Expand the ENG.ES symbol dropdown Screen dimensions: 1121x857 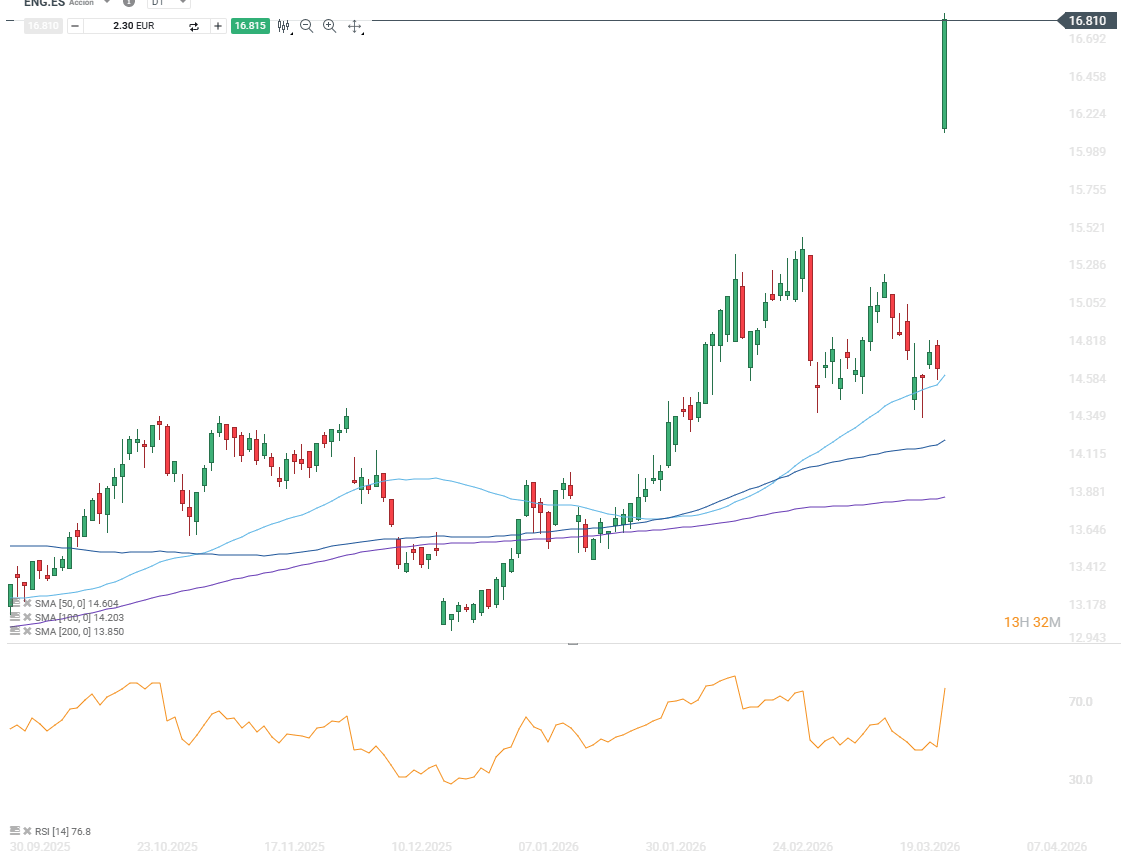point(107,3)
